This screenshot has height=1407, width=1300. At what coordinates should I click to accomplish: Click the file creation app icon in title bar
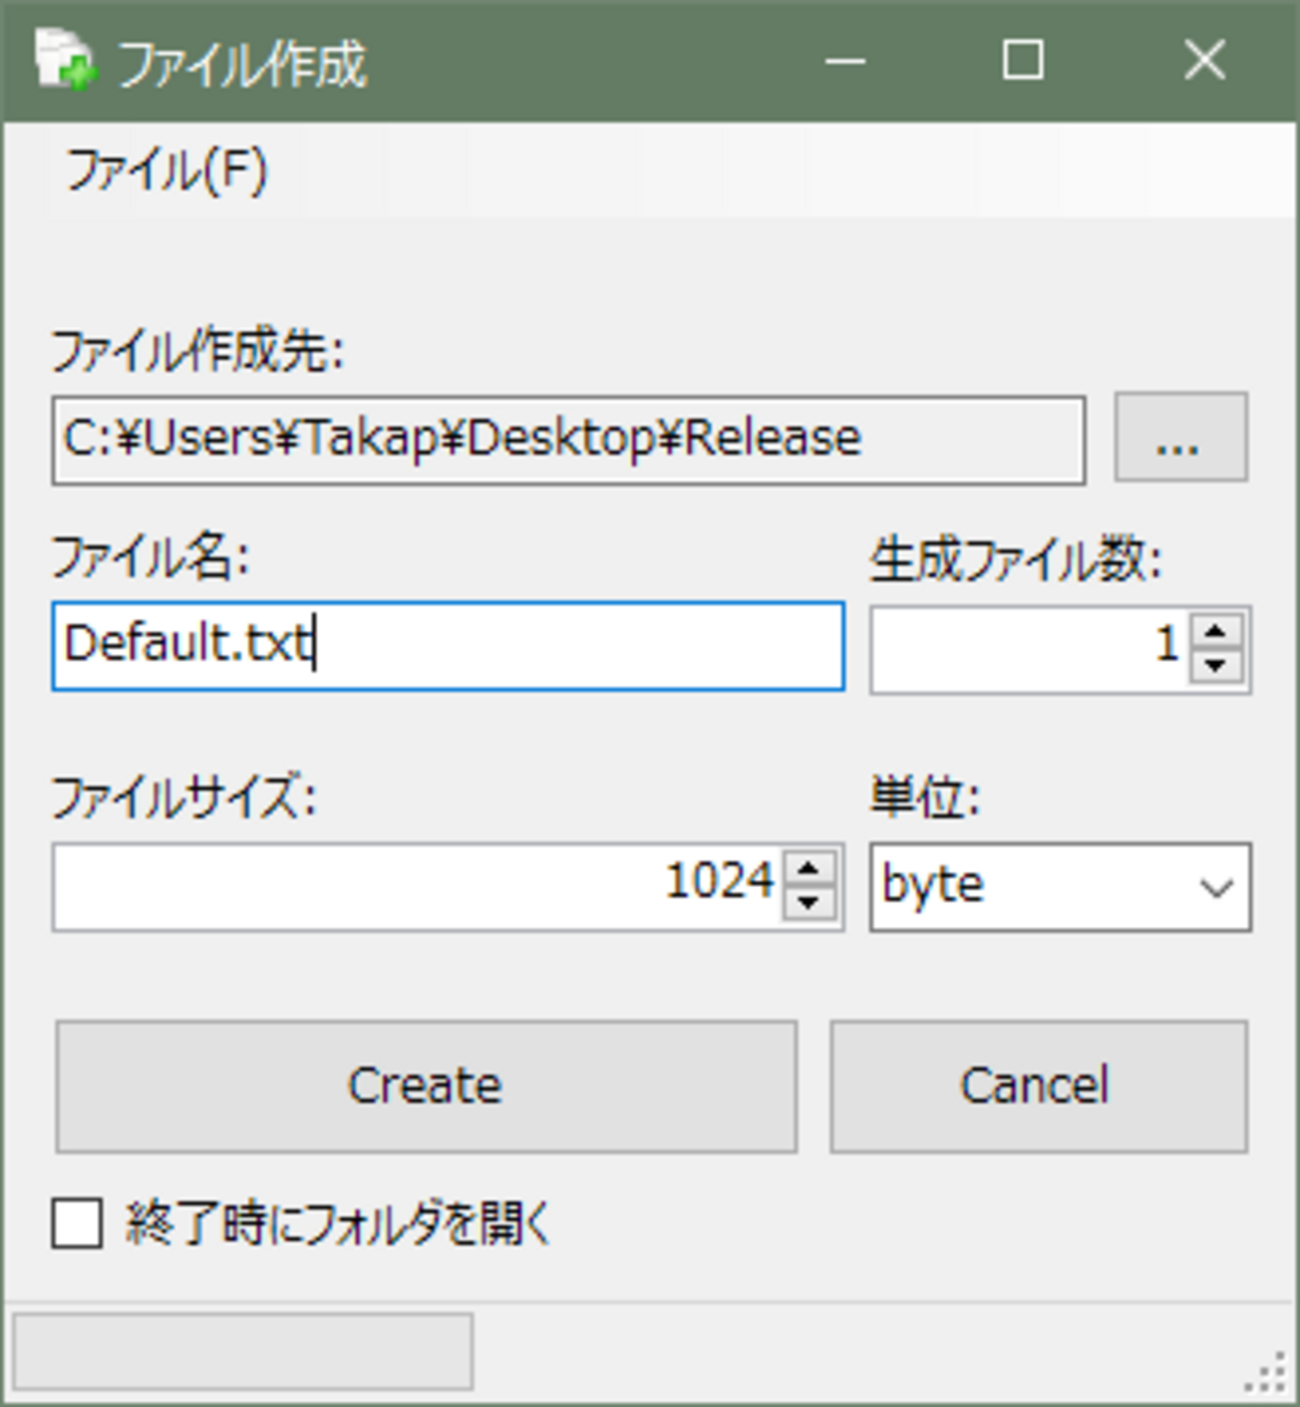pyautogui.click(x=63, y=60)
